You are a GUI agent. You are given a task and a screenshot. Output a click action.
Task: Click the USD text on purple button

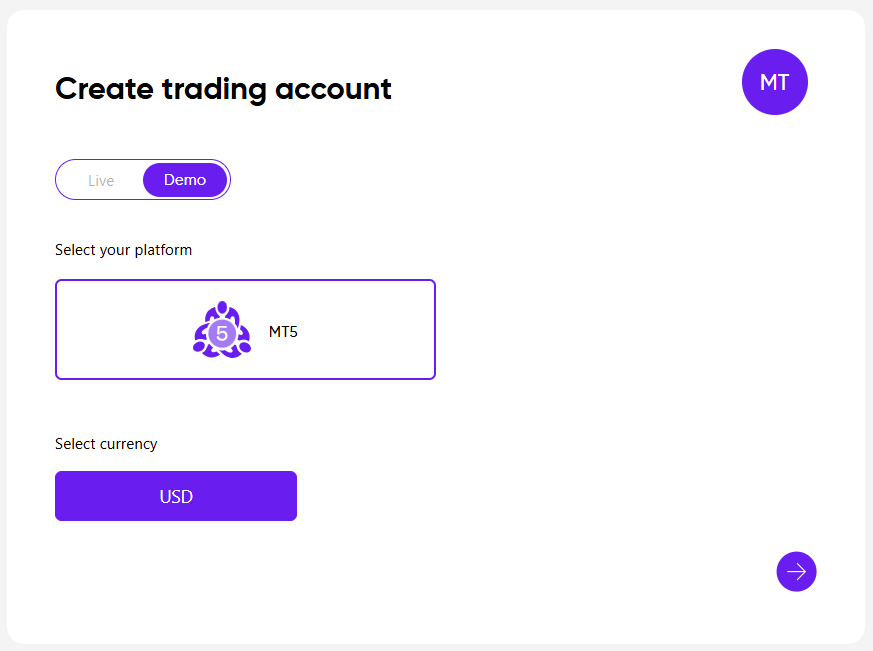176,497
